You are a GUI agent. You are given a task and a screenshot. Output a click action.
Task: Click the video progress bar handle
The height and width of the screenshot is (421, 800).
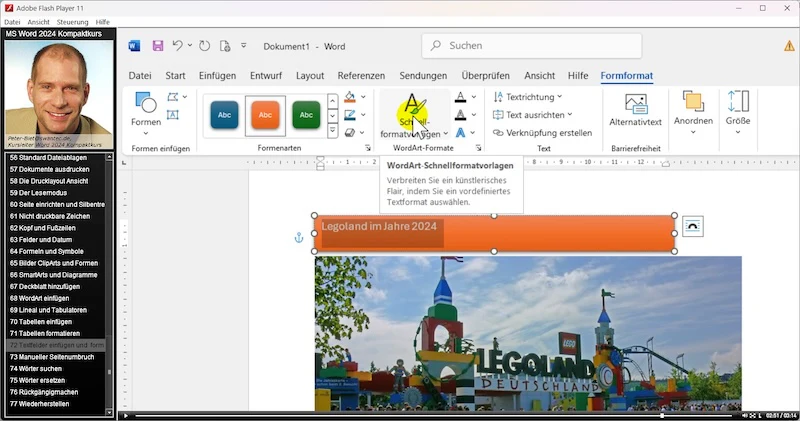(x=662, y=416)
